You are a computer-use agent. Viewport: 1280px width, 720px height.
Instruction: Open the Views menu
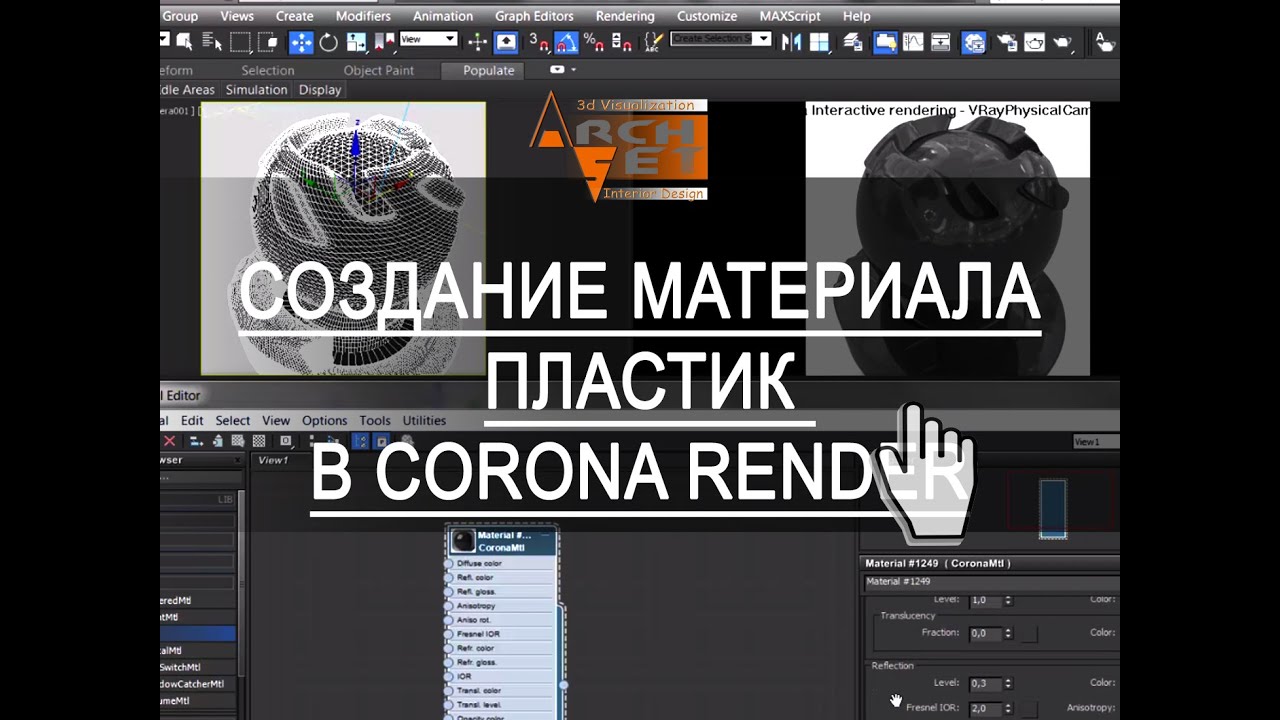[x=237, y=16]
